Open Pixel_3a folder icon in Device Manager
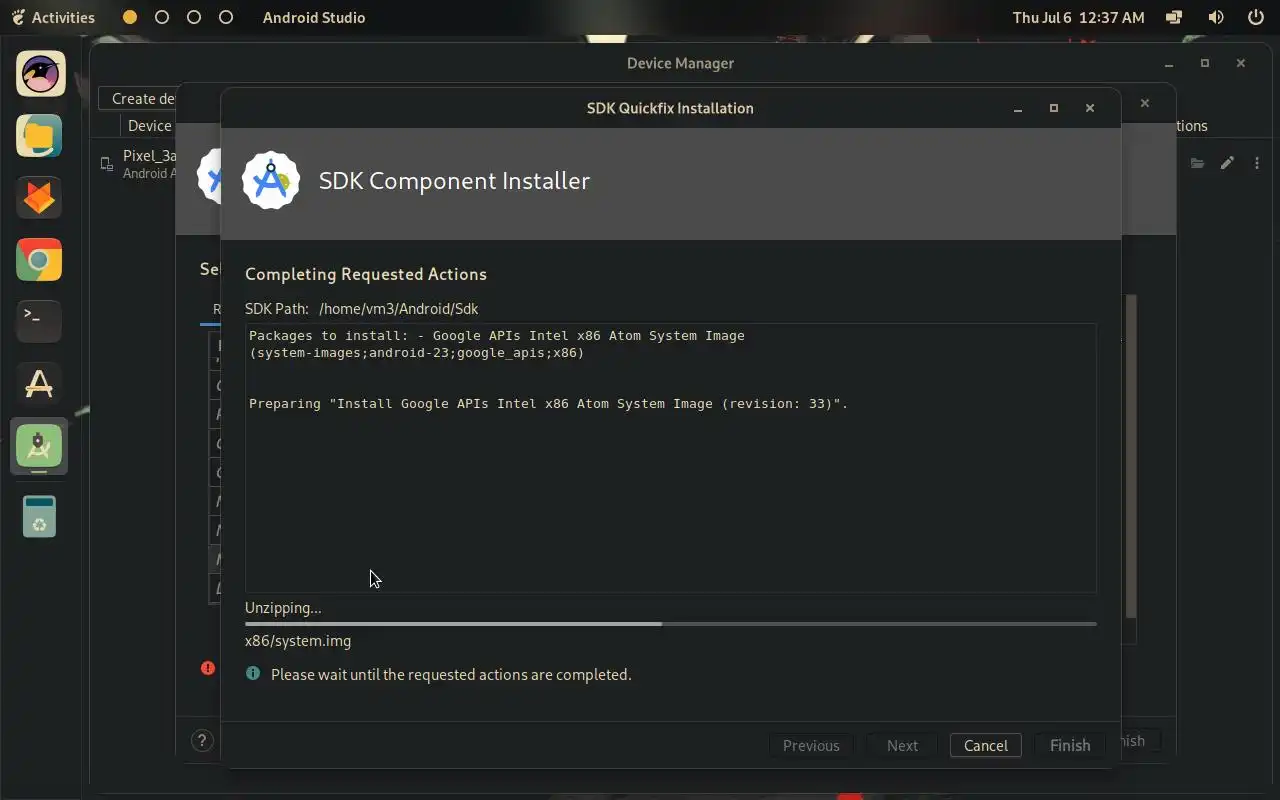The image size is (1280, 800). [x=1197, y=163]
